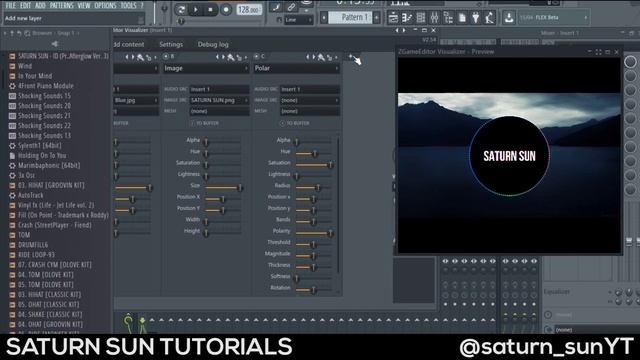Open layer C Insert 1 audio source dropdown
The width and height of the screenshot is (640, 360).
tap(310, 89)
